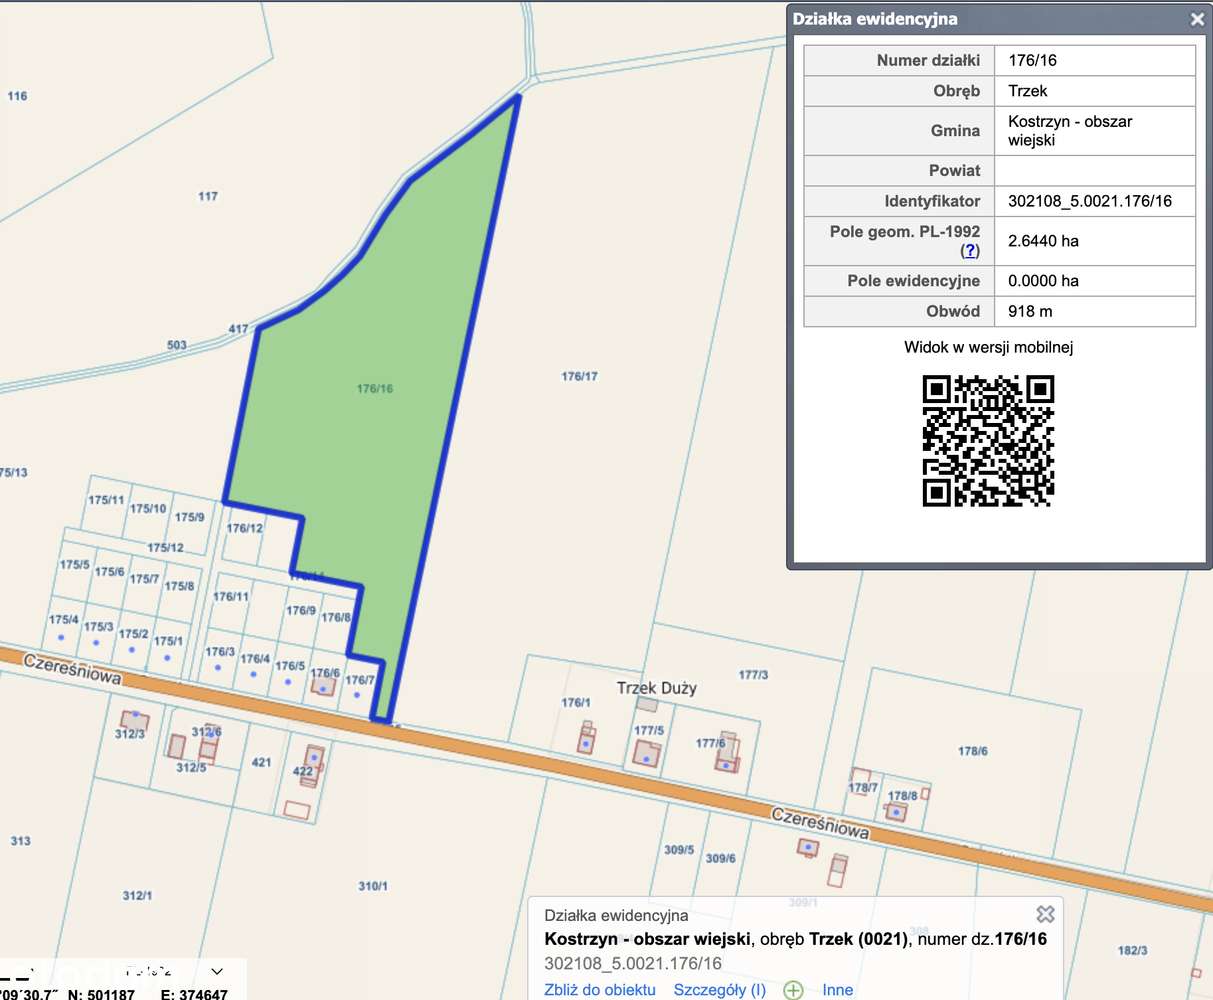Viewport: 1213px width, 1000px height.
Task: Click parcel label 175/9 on map
Action: click(190, 517)
